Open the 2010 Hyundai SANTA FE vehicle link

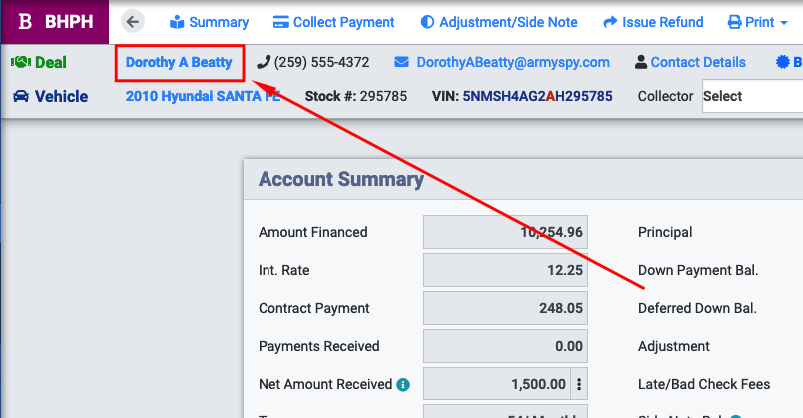pyautogui.click(x=203, y=96)
